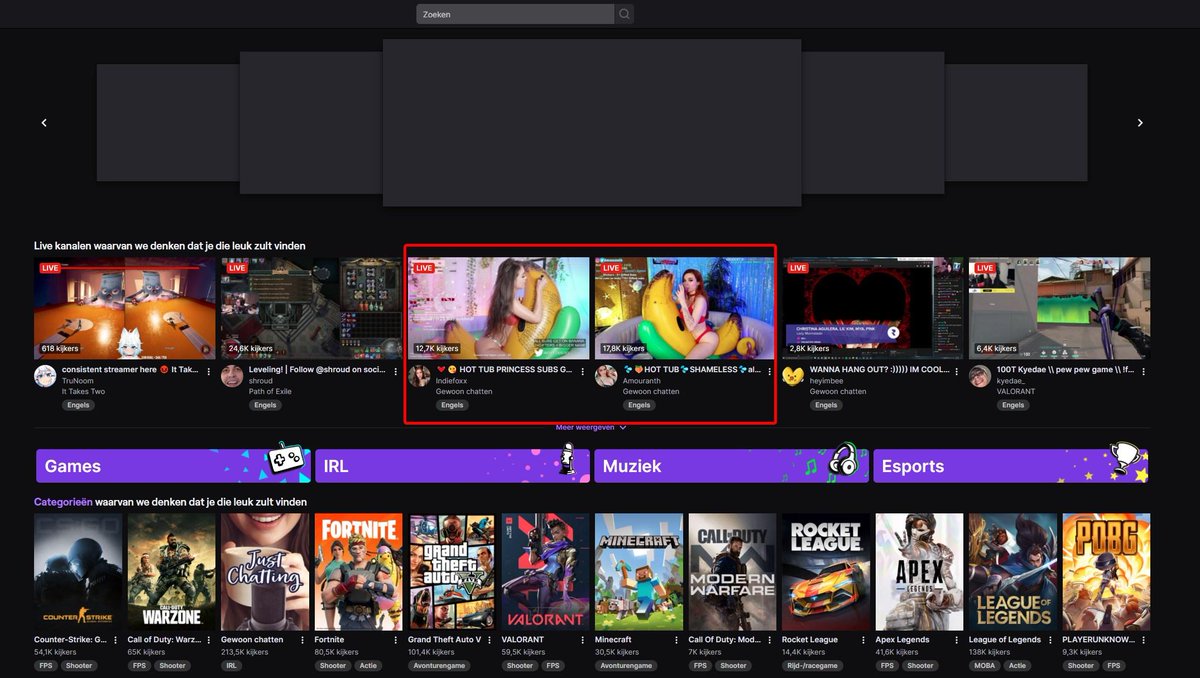Open three-dot menu for Counter-Strike category
1200x678 pixels.
116,640
